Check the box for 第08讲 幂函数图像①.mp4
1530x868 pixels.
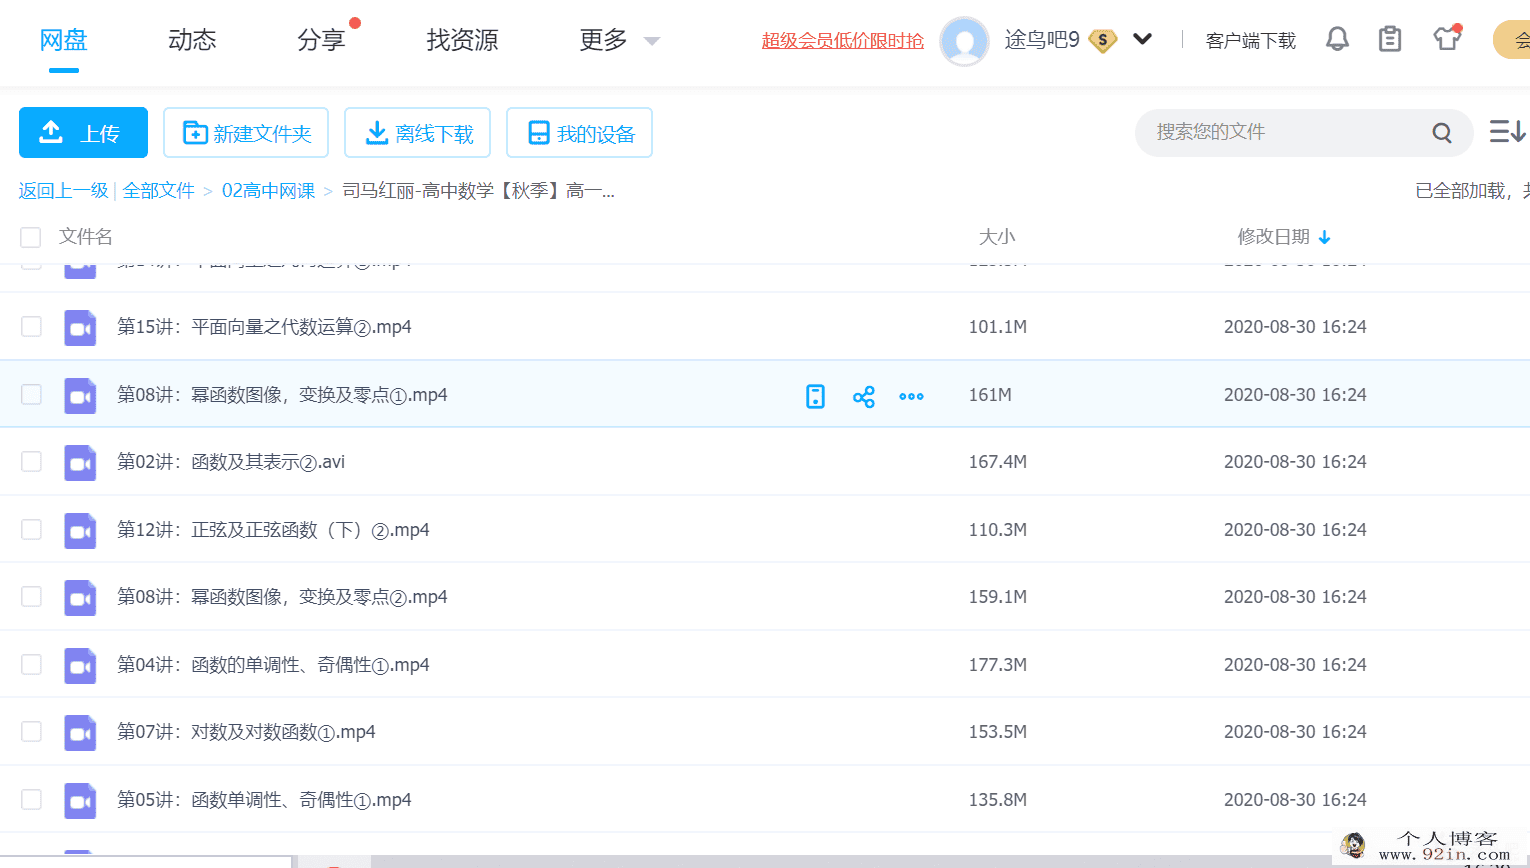[31, 394]
